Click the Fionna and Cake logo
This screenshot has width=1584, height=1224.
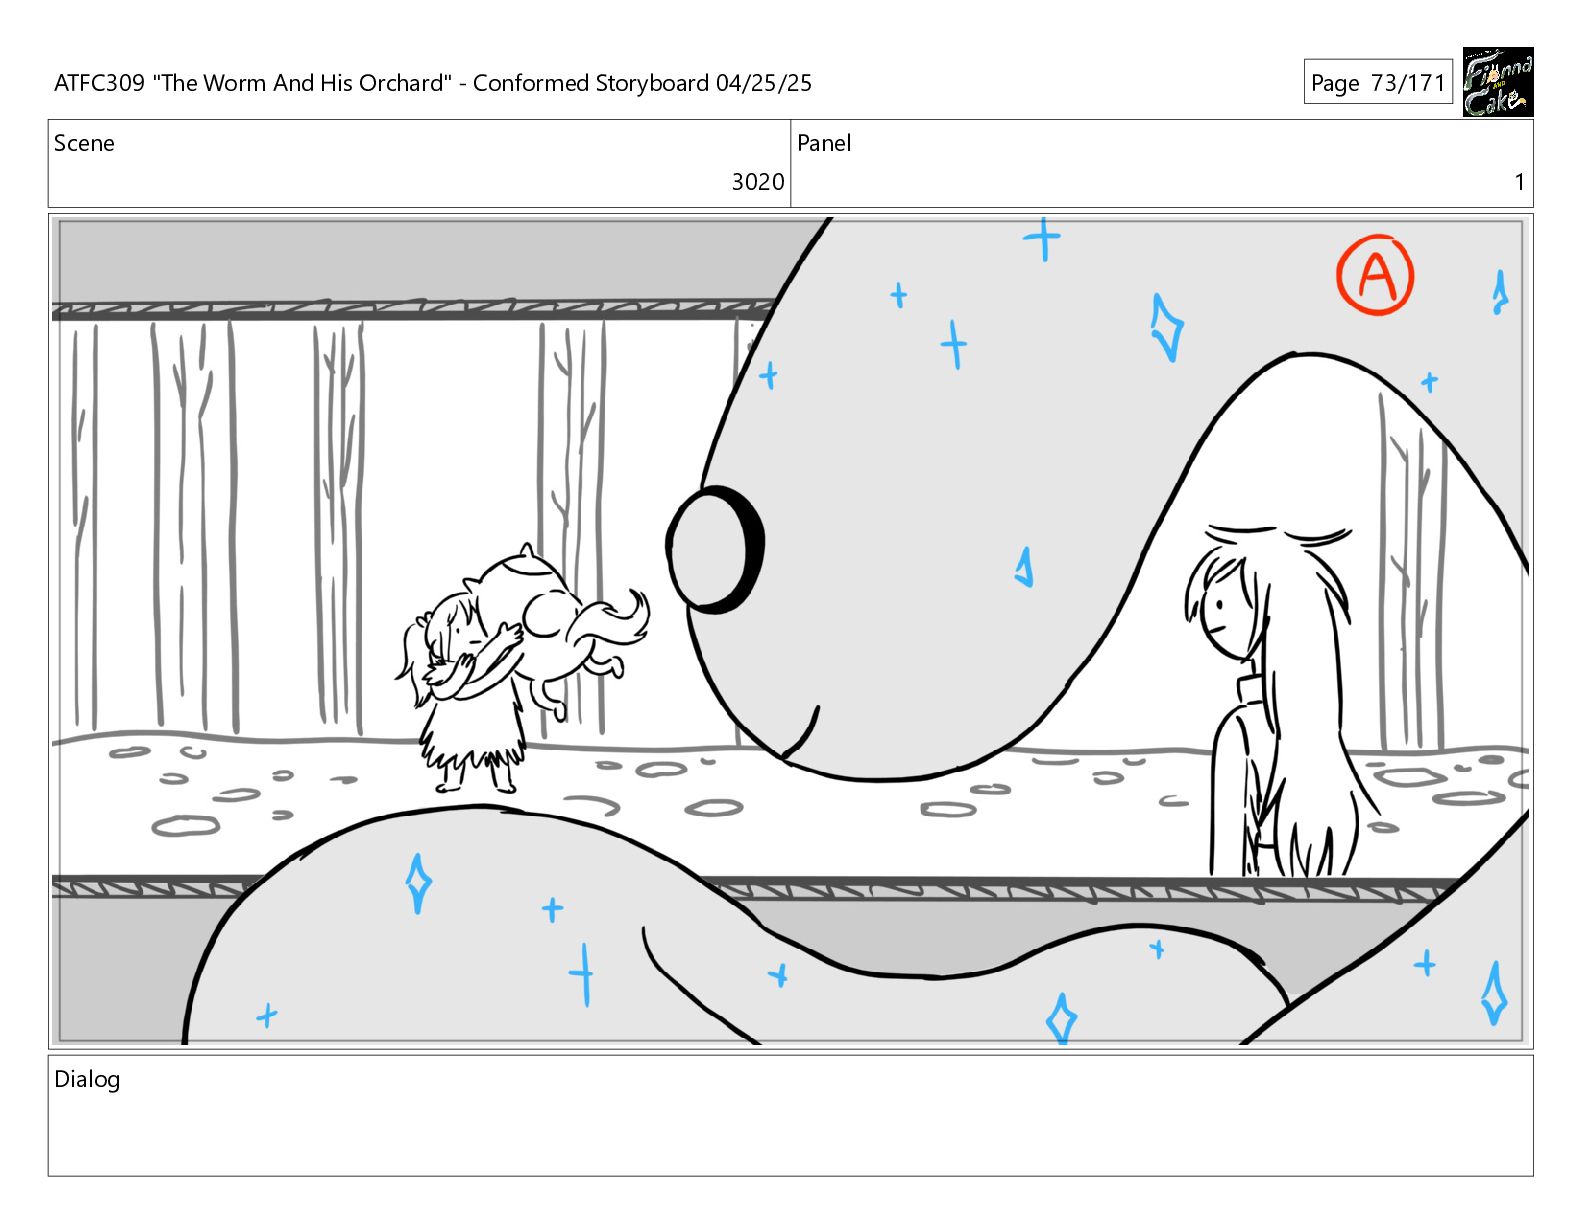(x=1497, y=83)
